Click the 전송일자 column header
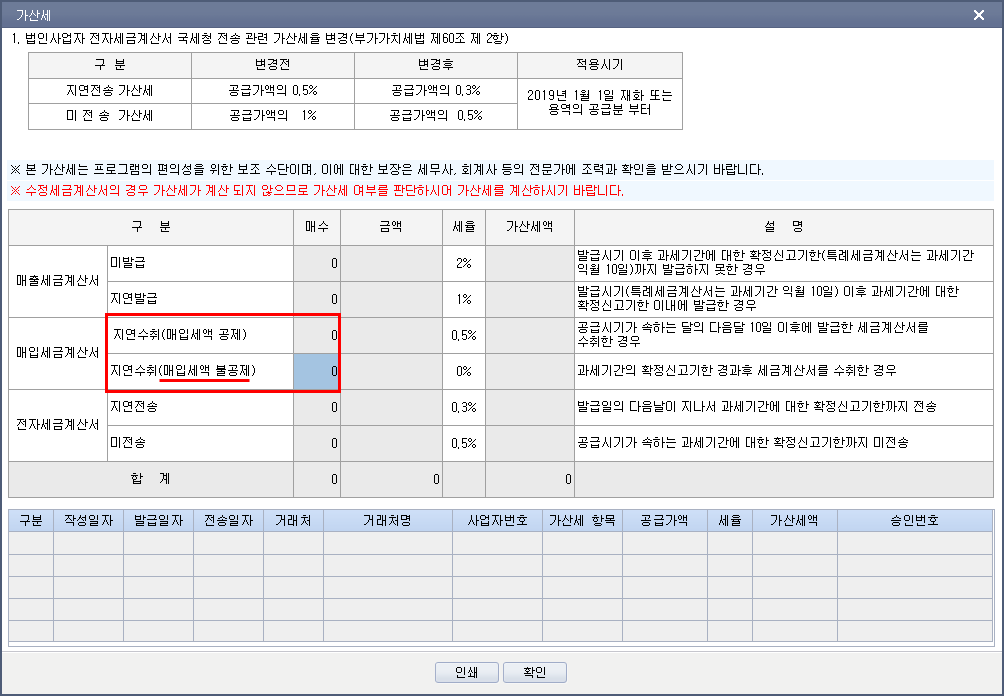1004x696 pixels. coord(229,521)
